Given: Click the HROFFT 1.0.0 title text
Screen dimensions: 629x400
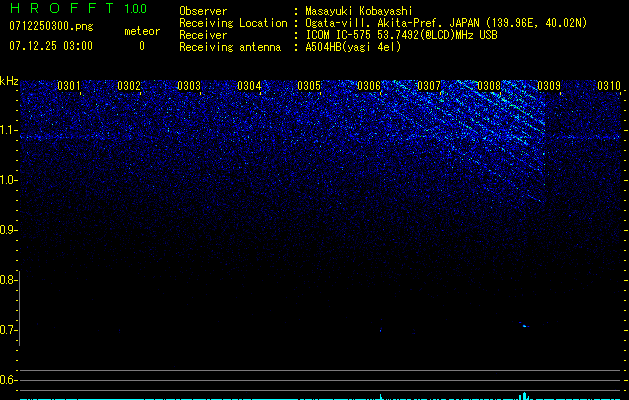Looking at the screenshot, I should click(78, 8).
